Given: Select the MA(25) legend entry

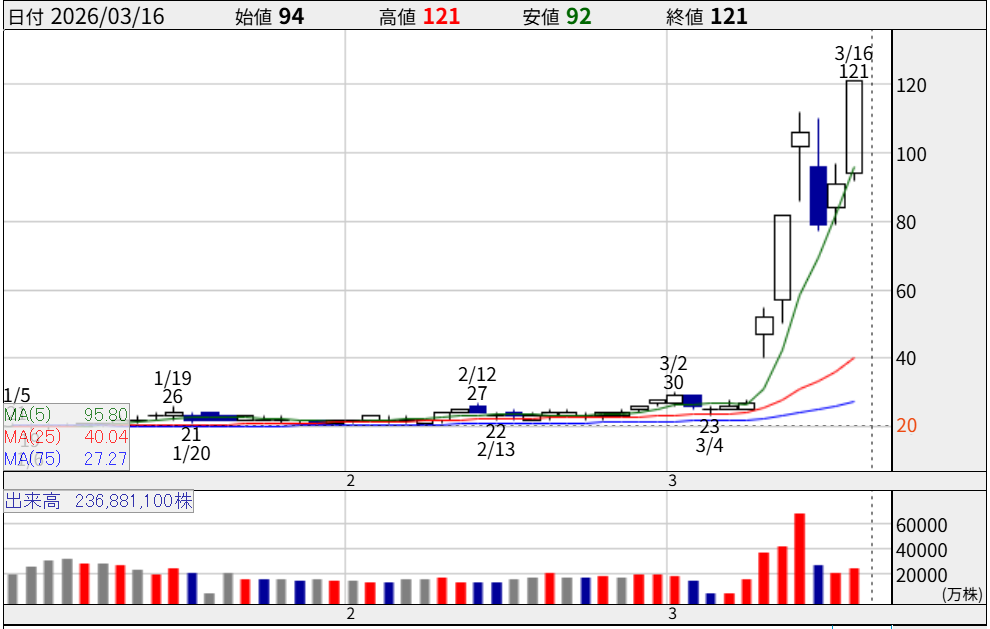Looking at the screenshot, I should point(66,437).
